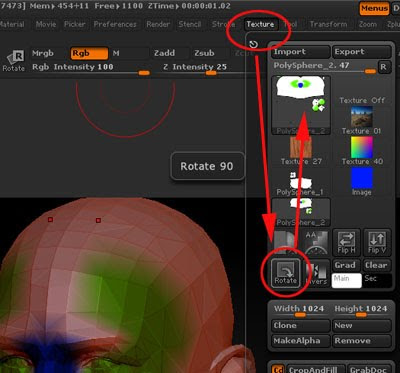Image resolution: width=400 pixels, height=373 pixels.
Task: Open the Material menu
Action: (12, 24)
